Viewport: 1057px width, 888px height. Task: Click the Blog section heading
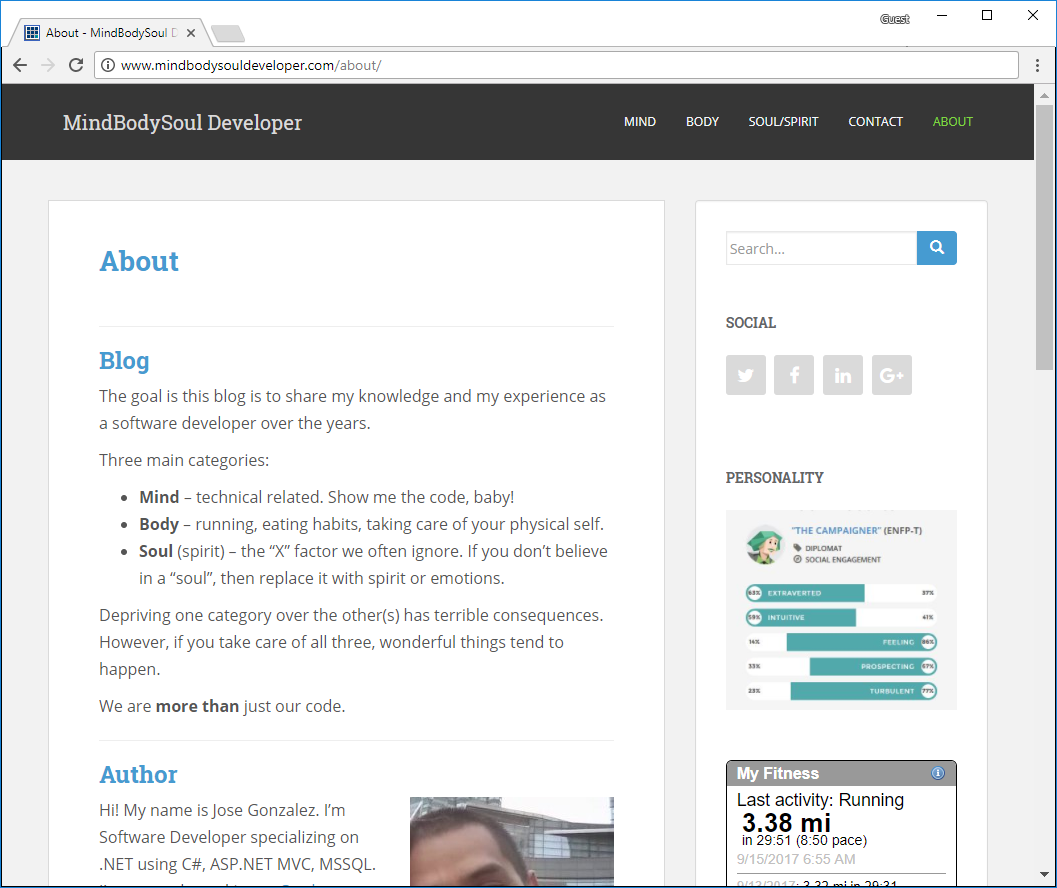tap(124, 361)
